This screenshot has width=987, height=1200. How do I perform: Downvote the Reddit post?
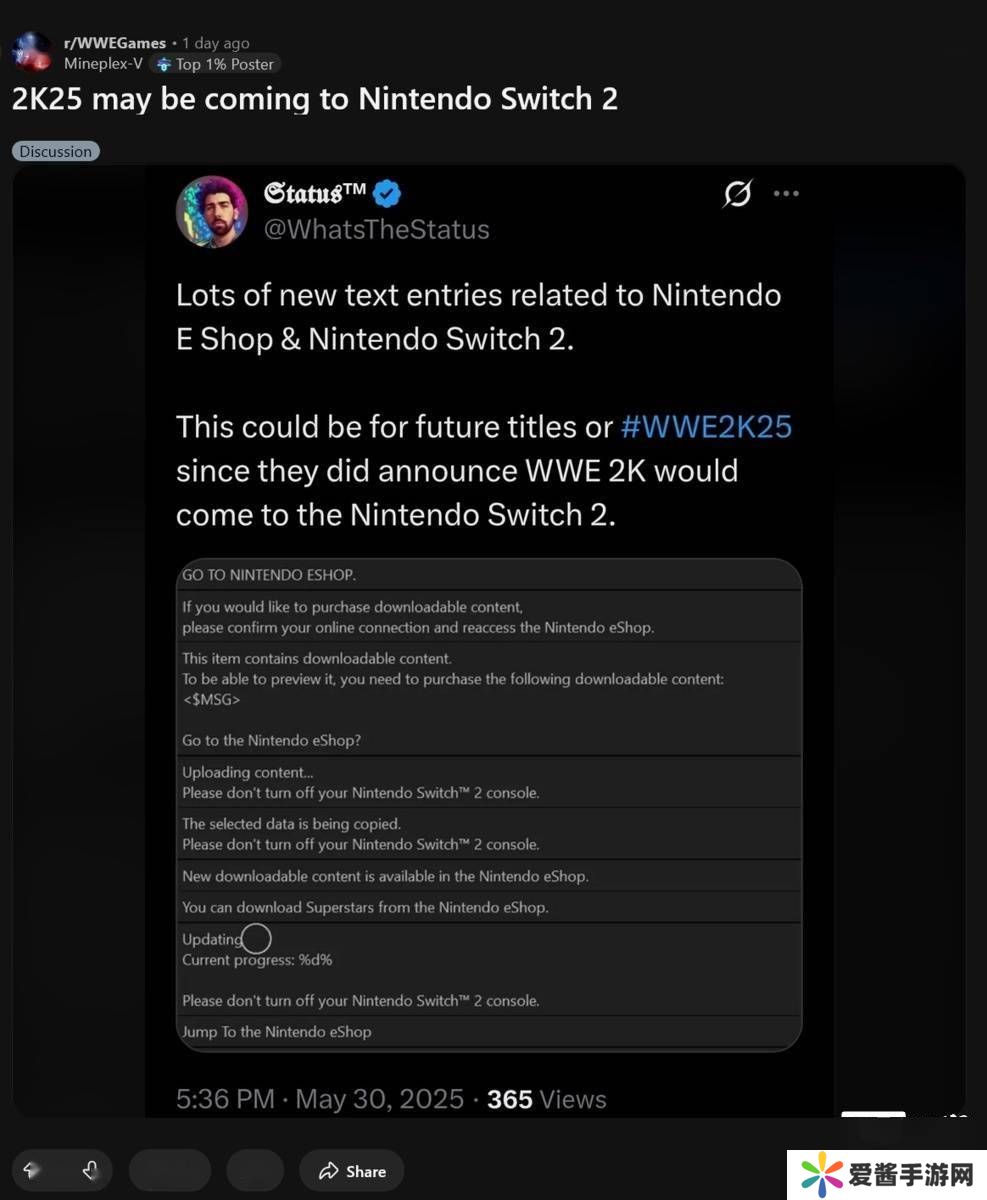(90, 1171)
